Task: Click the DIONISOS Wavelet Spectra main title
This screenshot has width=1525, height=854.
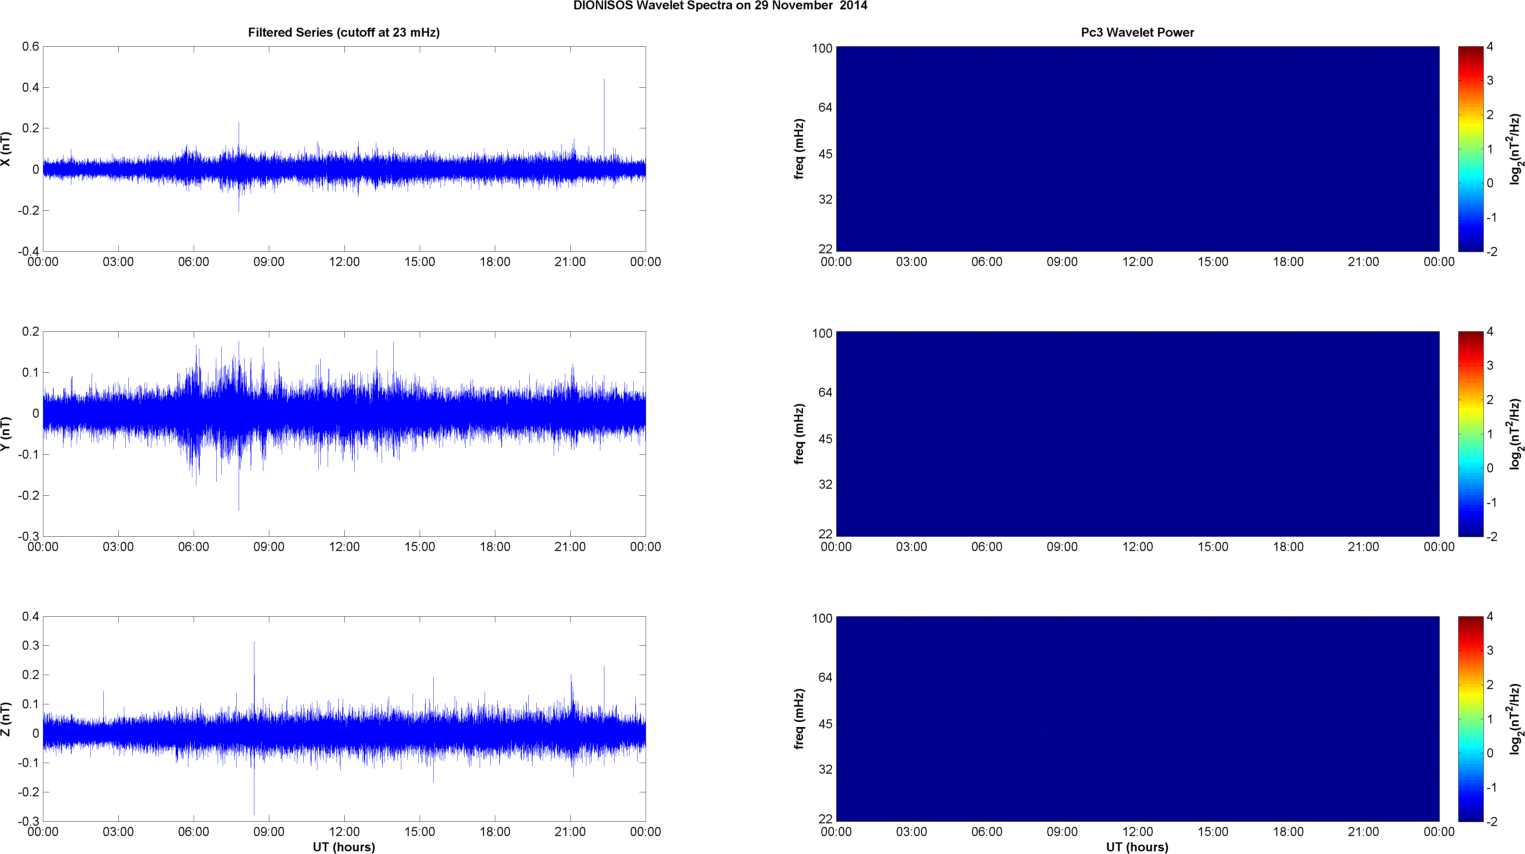Action: pyautogui.click(x=720, y=6)
